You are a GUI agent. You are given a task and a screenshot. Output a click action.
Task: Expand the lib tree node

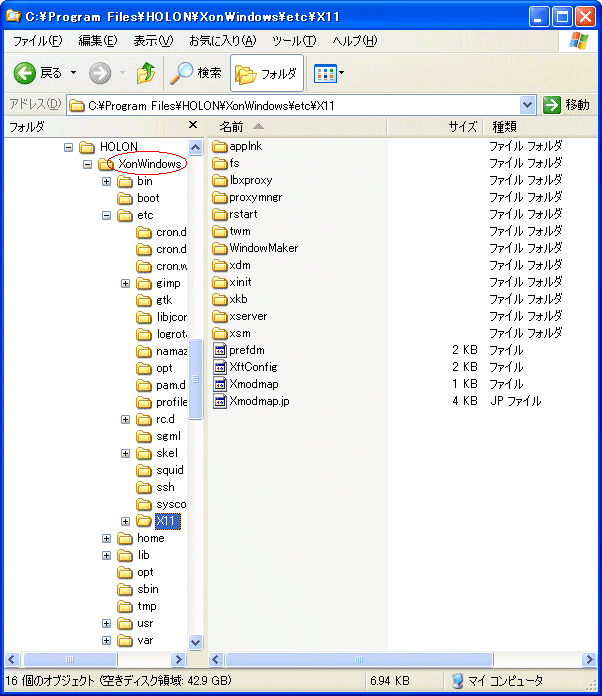[x=107, y=555]
